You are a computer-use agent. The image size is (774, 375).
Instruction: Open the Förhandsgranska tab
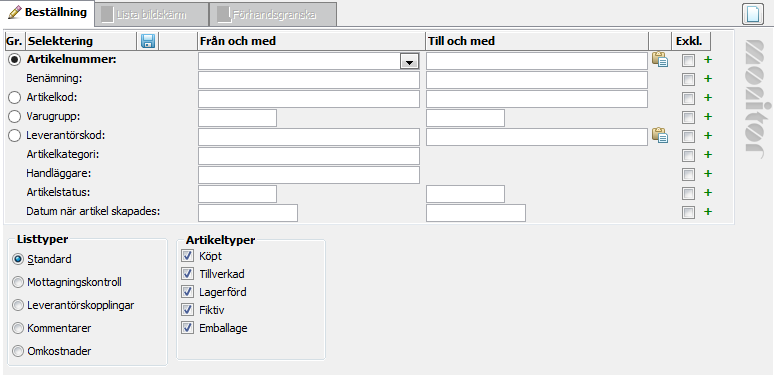(x=273, y=14)
